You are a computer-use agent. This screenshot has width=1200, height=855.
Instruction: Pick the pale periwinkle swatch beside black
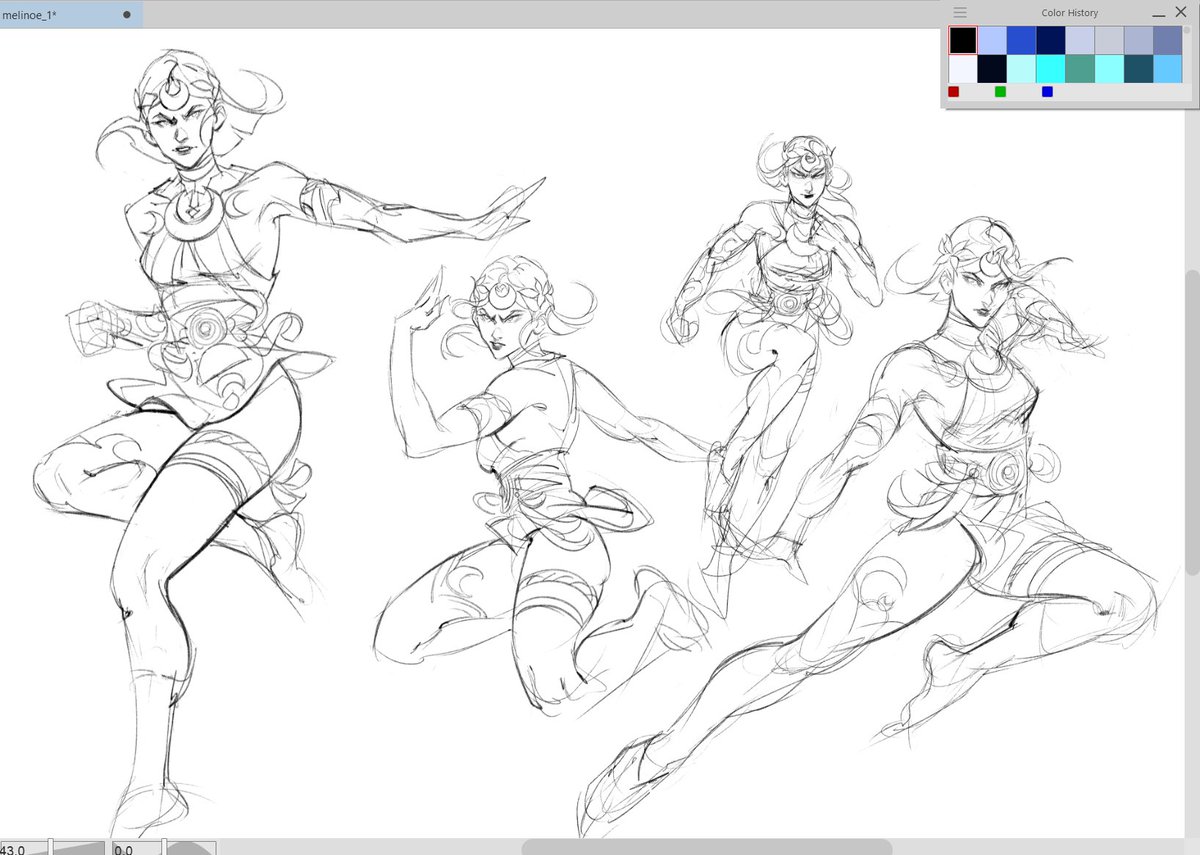992,40
